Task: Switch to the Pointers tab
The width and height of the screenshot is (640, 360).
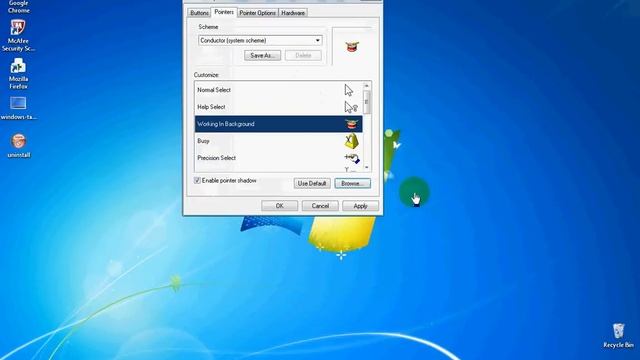Action: pyautogui.click(x=224, y=12)
